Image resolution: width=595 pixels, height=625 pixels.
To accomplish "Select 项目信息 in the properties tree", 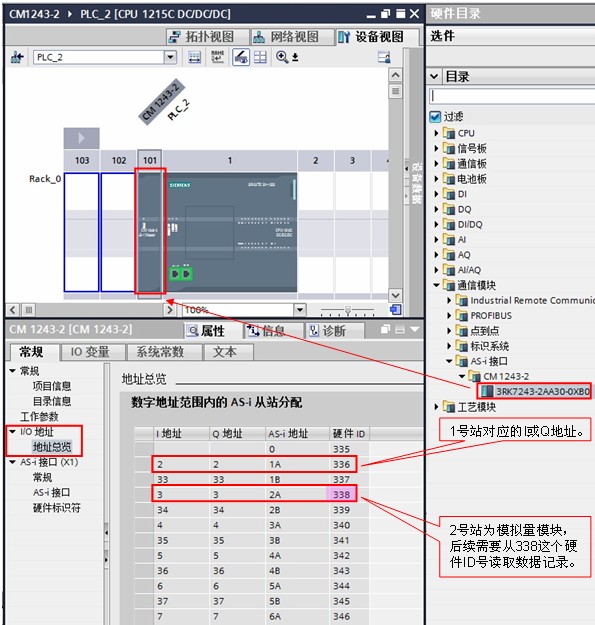I will (52, 386).
